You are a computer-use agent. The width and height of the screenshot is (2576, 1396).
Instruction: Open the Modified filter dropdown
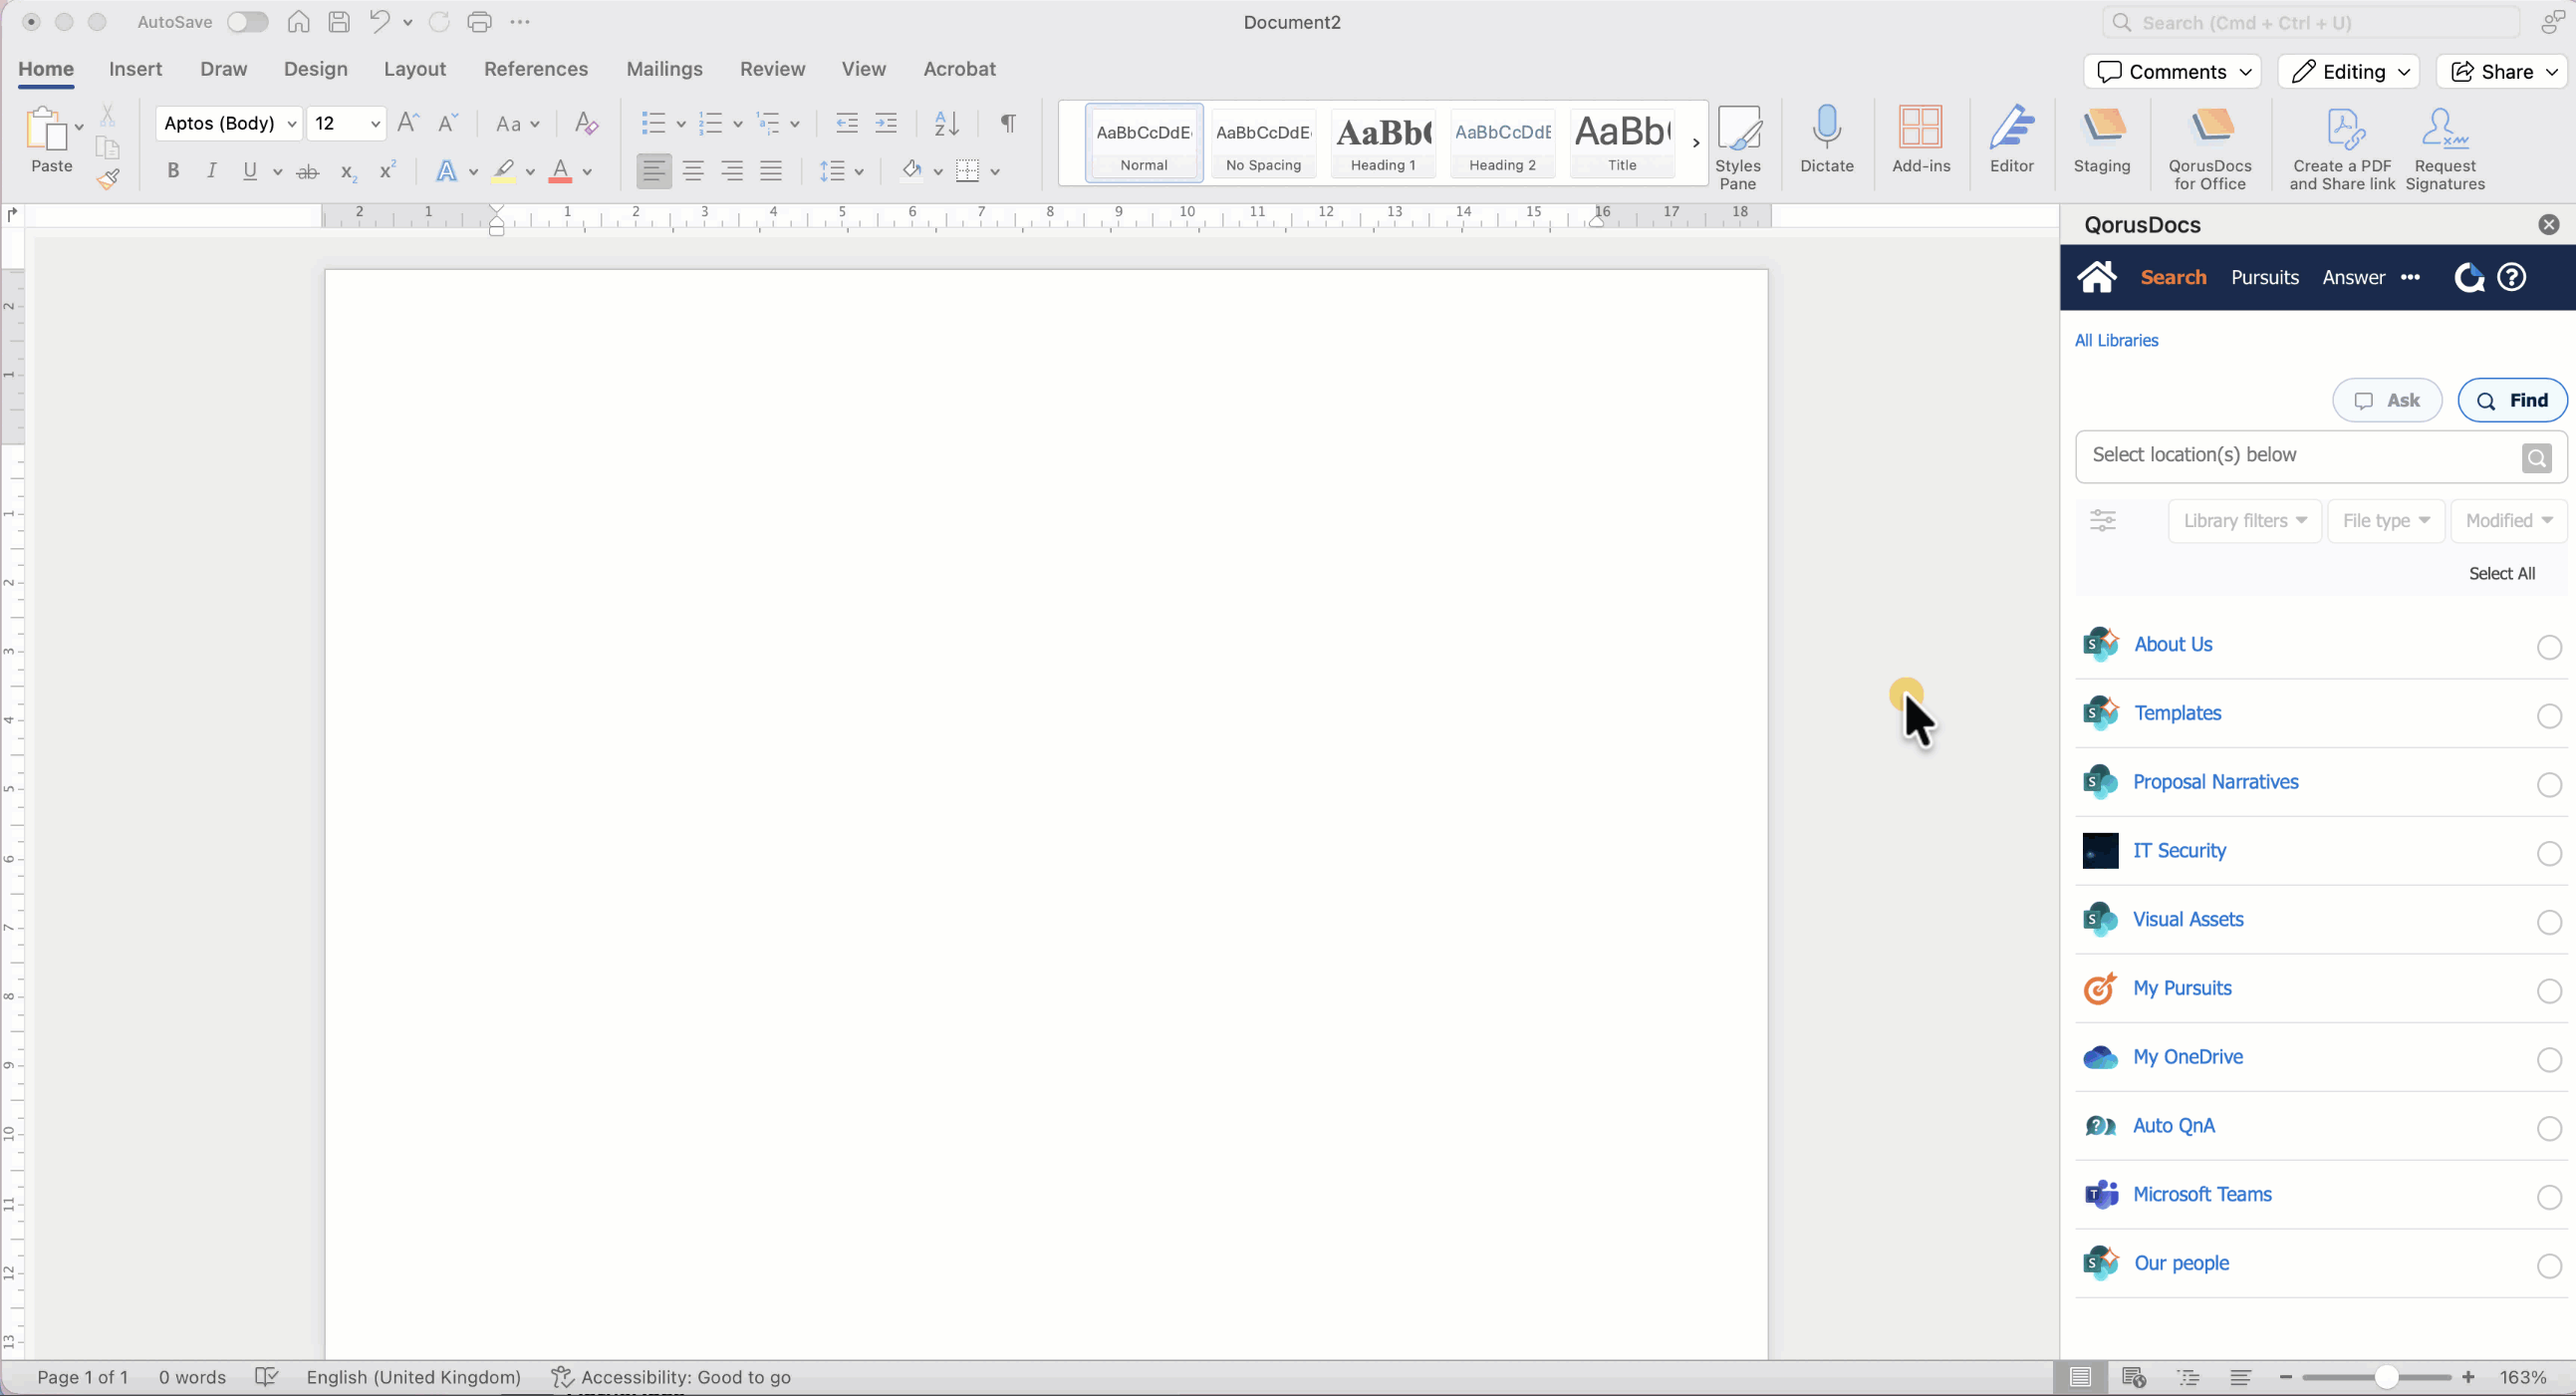coord(2508,520)
